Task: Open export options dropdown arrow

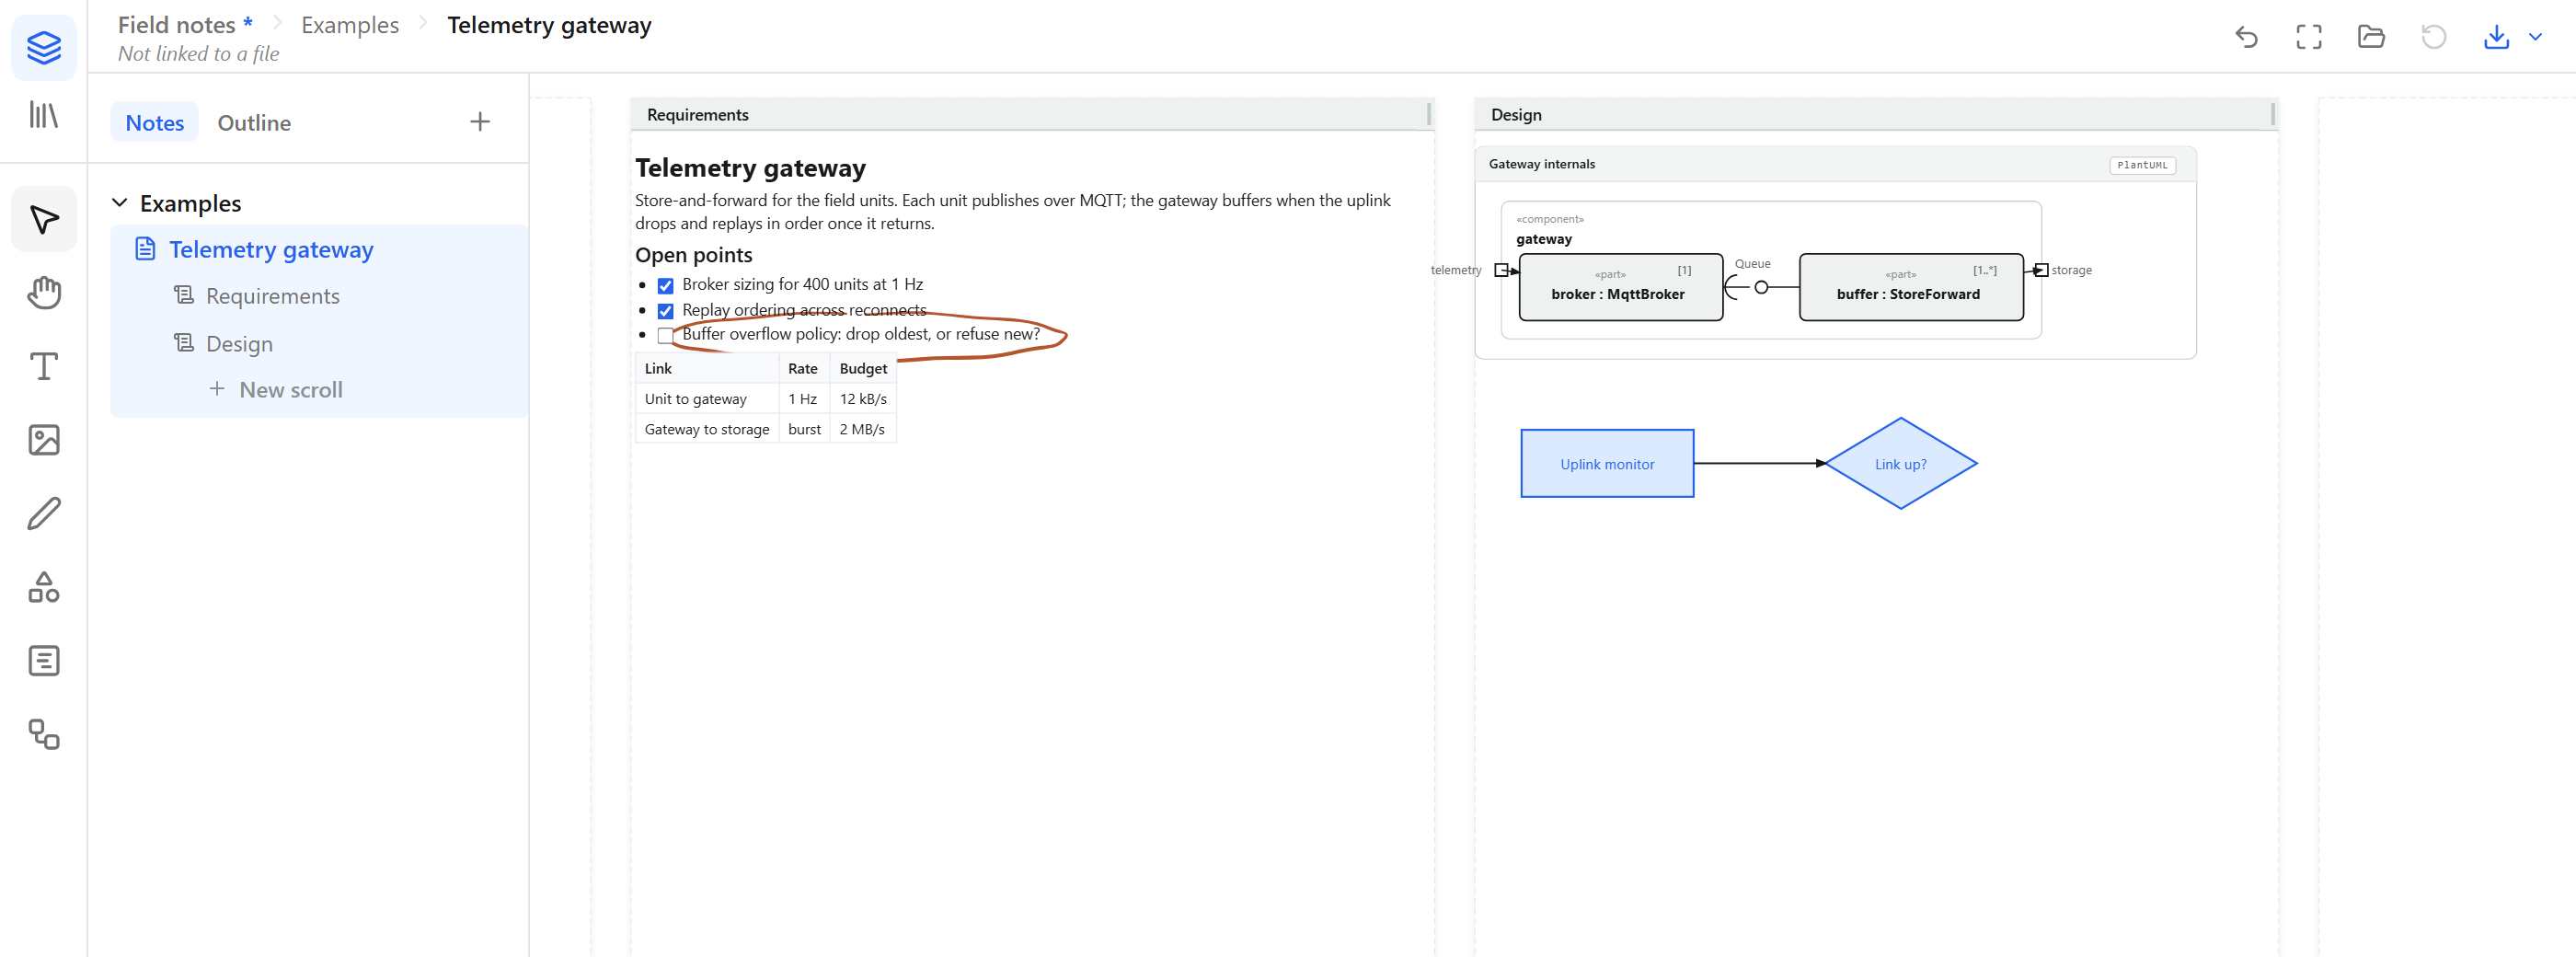Action: (2535, 37)
